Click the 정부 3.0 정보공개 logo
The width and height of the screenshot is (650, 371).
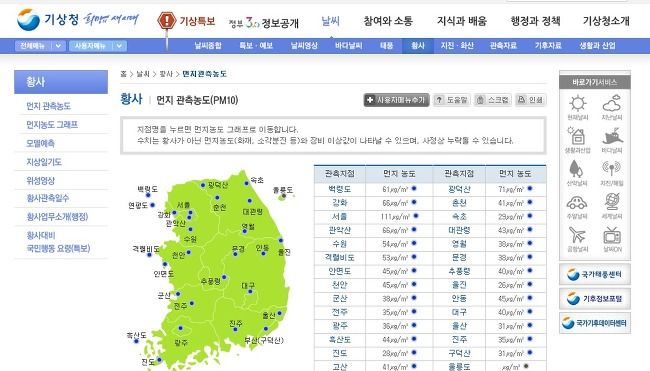(264, 23)
